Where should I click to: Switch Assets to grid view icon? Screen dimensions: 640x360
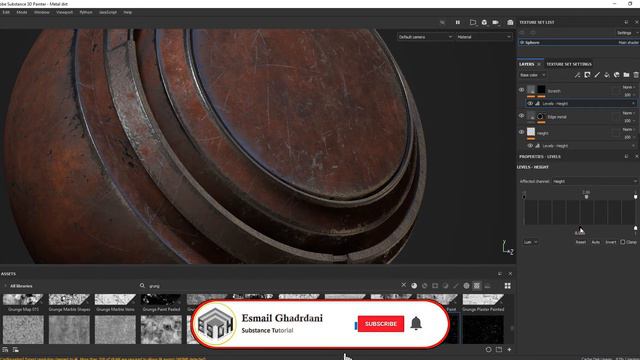(x=508, y=286)
